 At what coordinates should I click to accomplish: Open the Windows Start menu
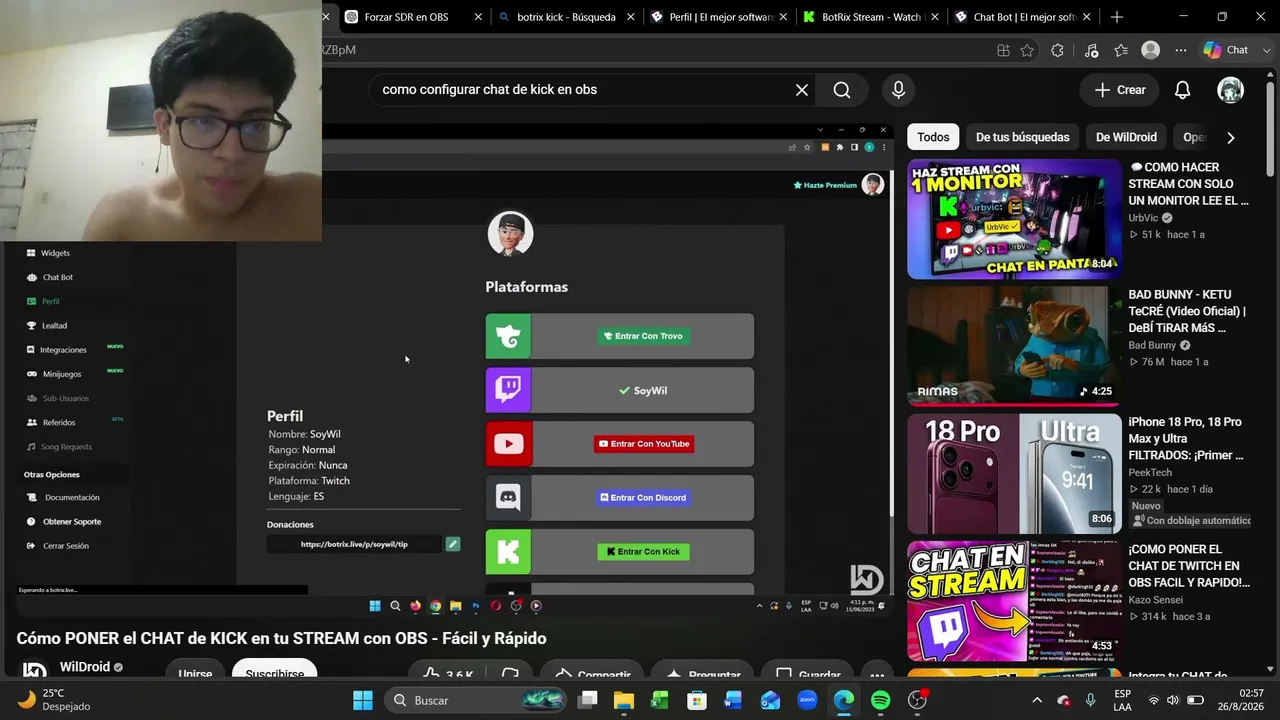coord(363,700)
